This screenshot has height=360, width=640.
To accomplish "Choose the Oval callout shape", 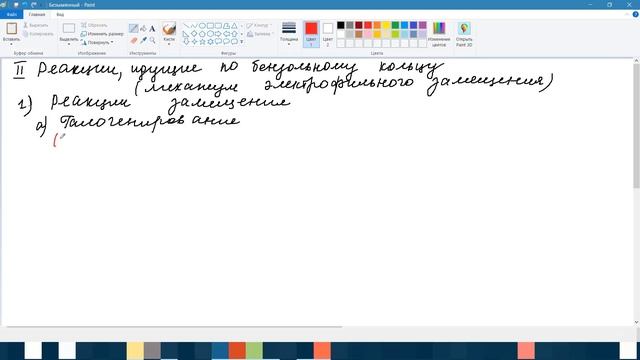I will pyautogui.click(x=226, y=42).
